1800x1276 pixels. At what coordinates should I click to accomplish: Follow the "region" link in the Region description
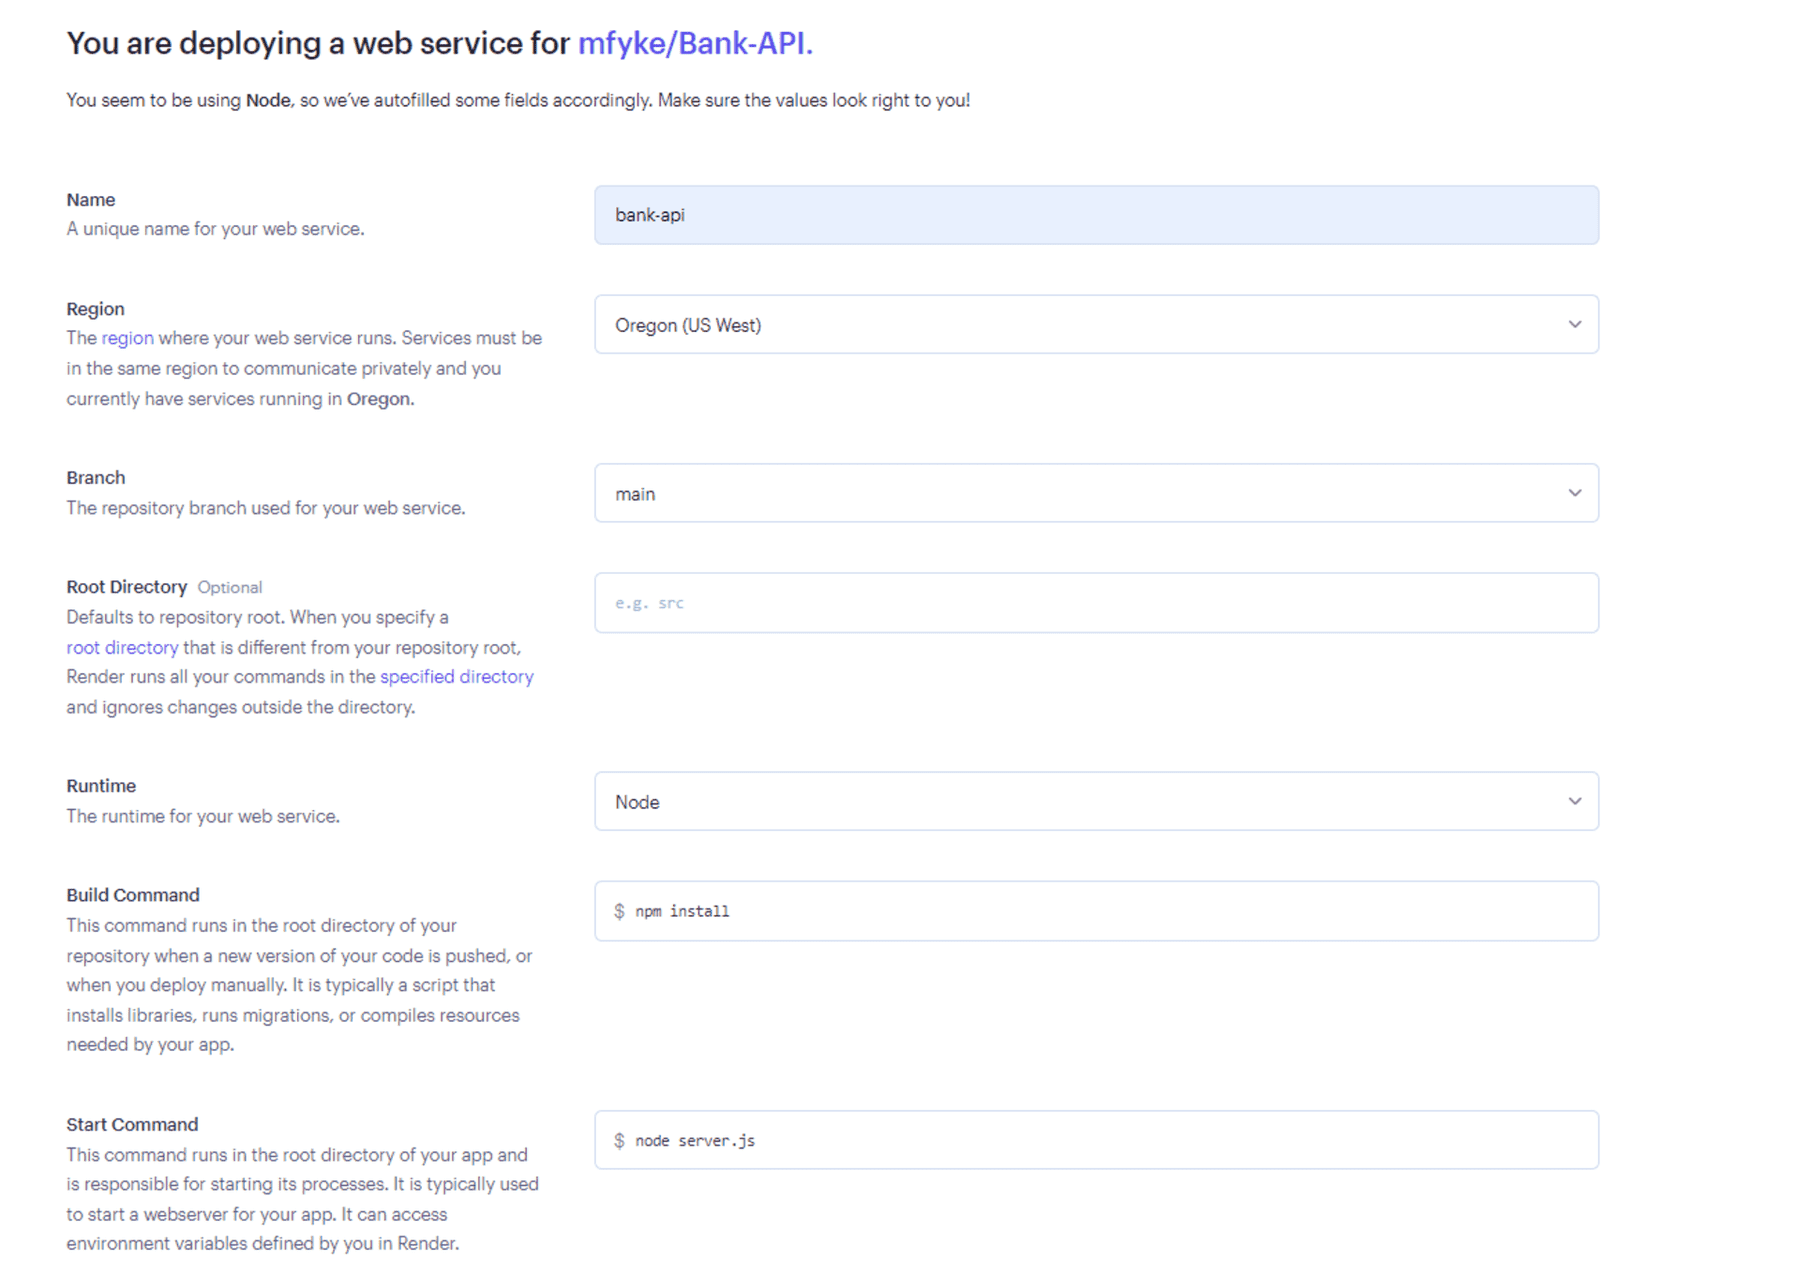(x=127, y=338)
